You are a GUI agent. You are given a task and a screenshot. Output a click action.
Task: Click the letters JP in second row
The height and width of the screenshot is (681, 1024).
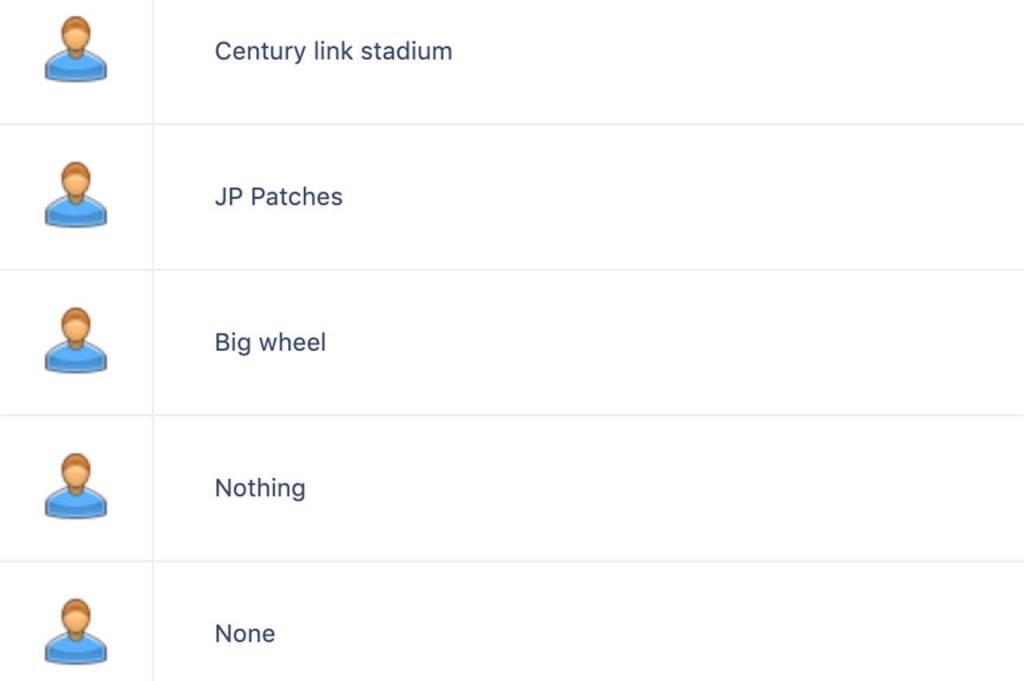click(x=228, y=197)
